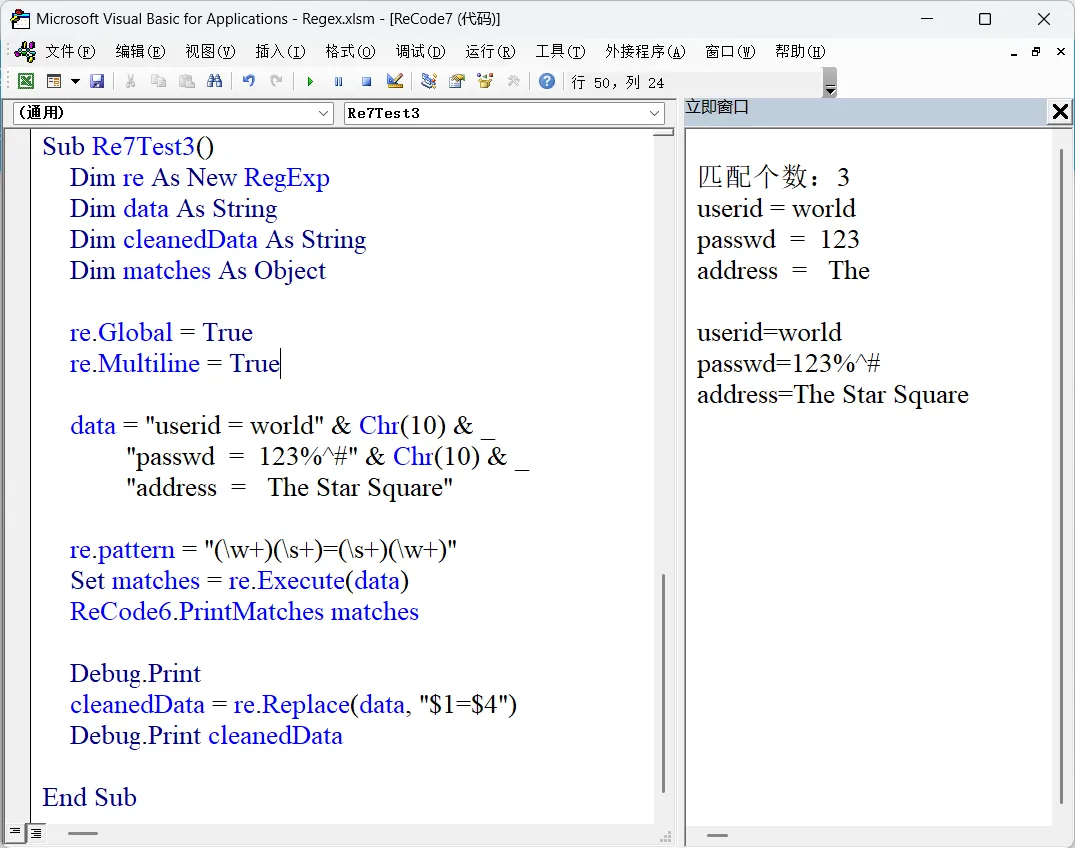Click the Toolbox wrench icon
Viewport: 1075px width, 848px height.
(x=514, y=82)
